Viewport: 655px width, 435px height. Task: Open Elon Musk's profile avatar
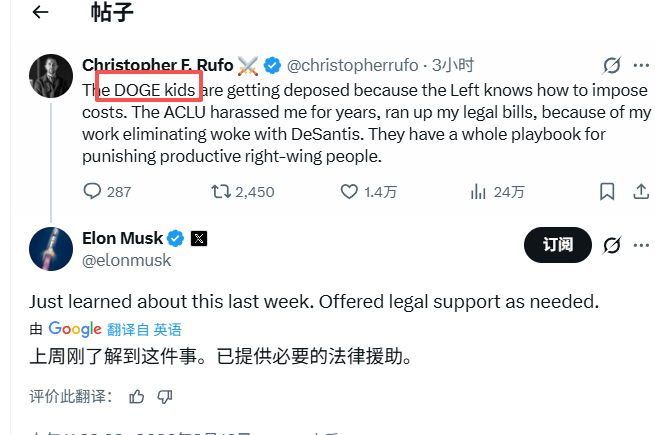coord(50,249)
